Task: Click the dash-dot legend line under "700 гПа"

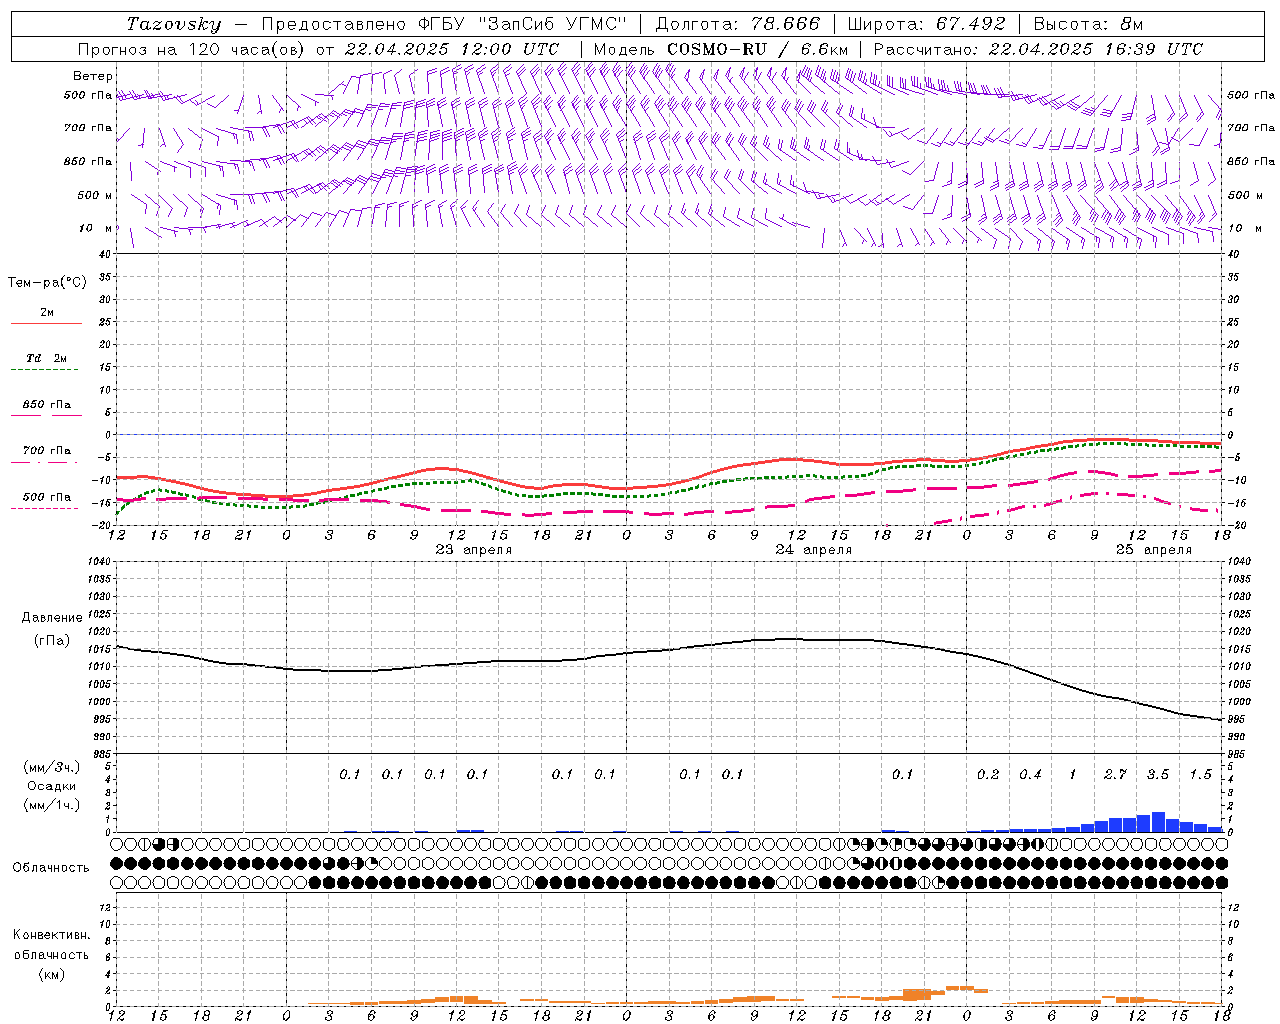Action: (x=44, y=462)
